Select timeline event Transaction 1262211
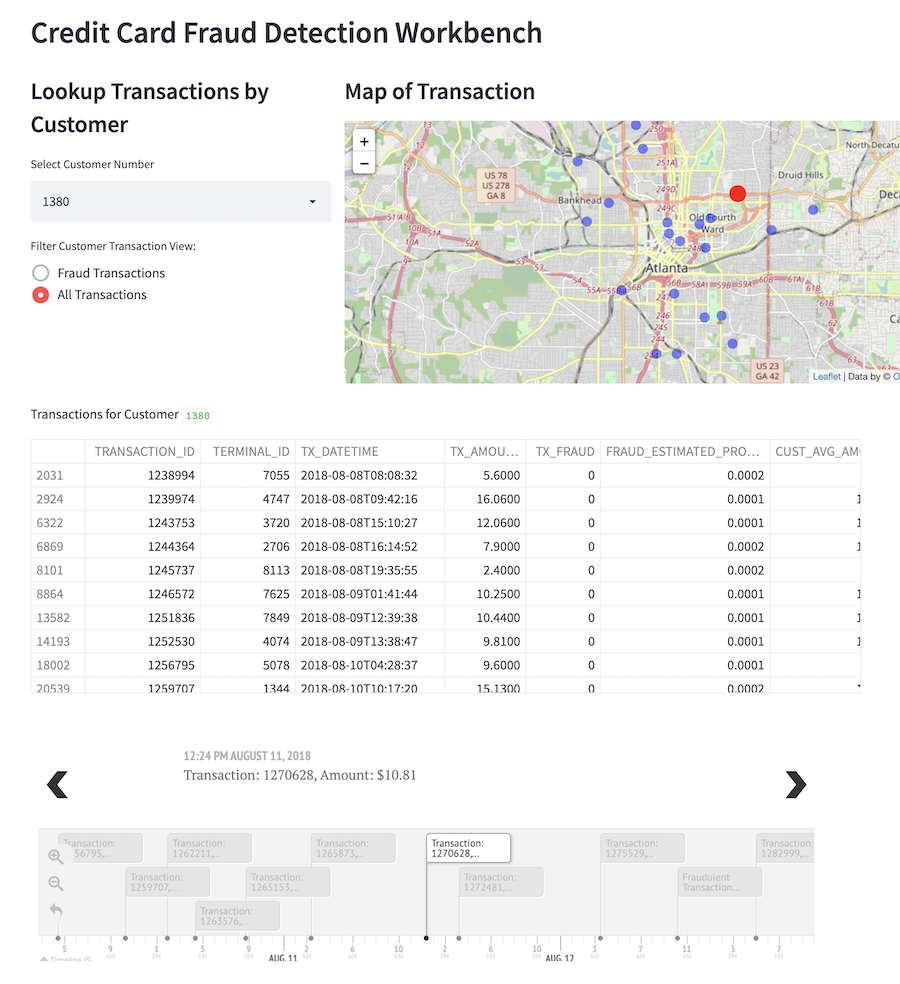The height and width of the screenshot is (984, 900). (x=210, y=848)
